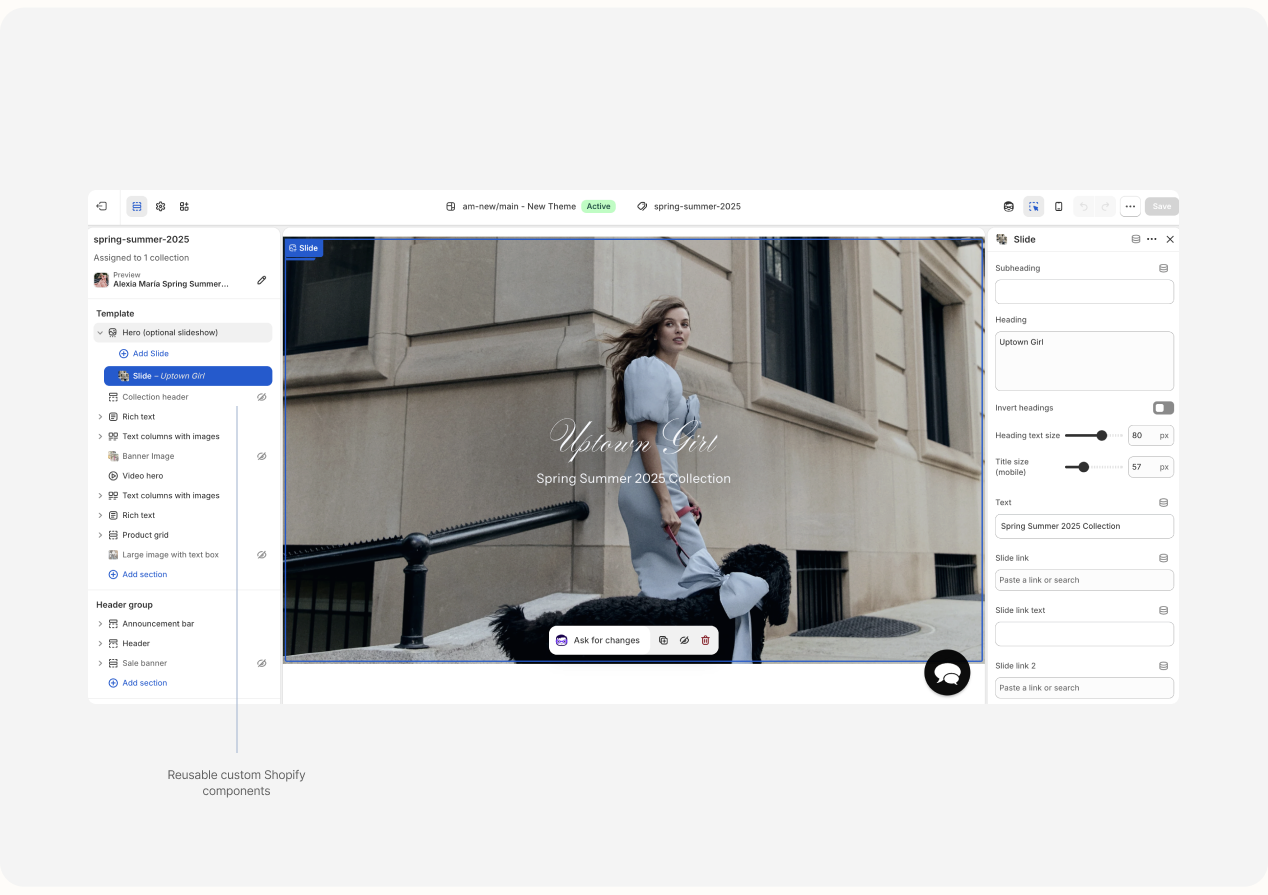Expand the Rich text above Product grid
Screen dimensions: 1268x895
[x=100, y=515]
